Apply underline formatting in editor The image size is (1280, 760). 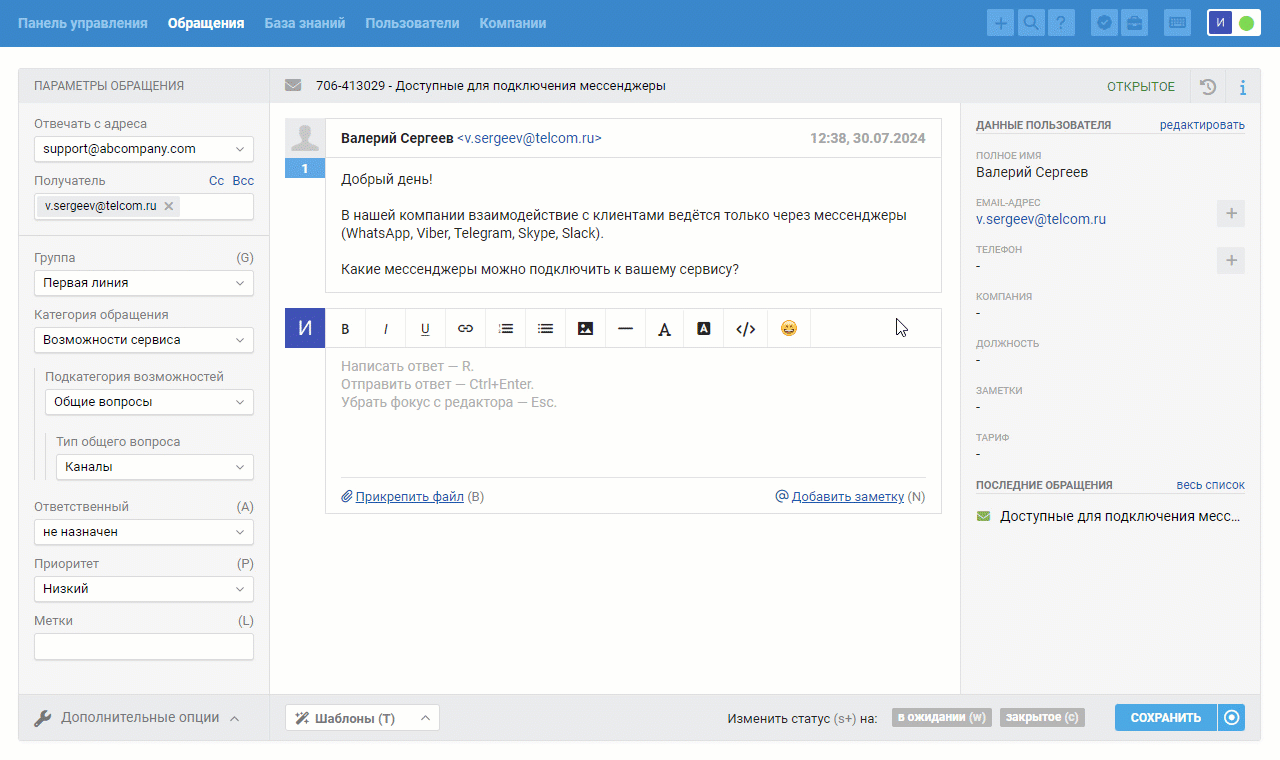point(425,328)
